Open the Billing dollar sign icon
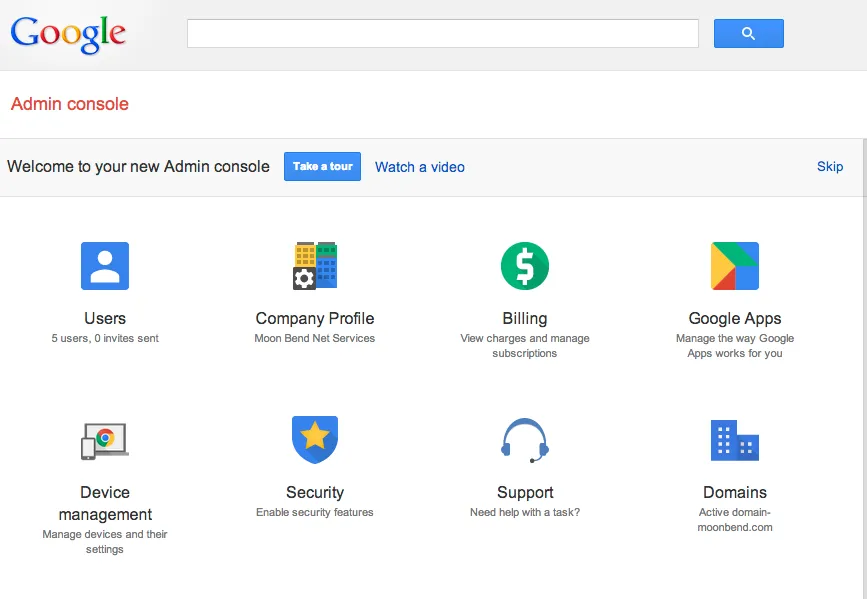This screenshot has height=599, width=867. click(x=525, y=265)
